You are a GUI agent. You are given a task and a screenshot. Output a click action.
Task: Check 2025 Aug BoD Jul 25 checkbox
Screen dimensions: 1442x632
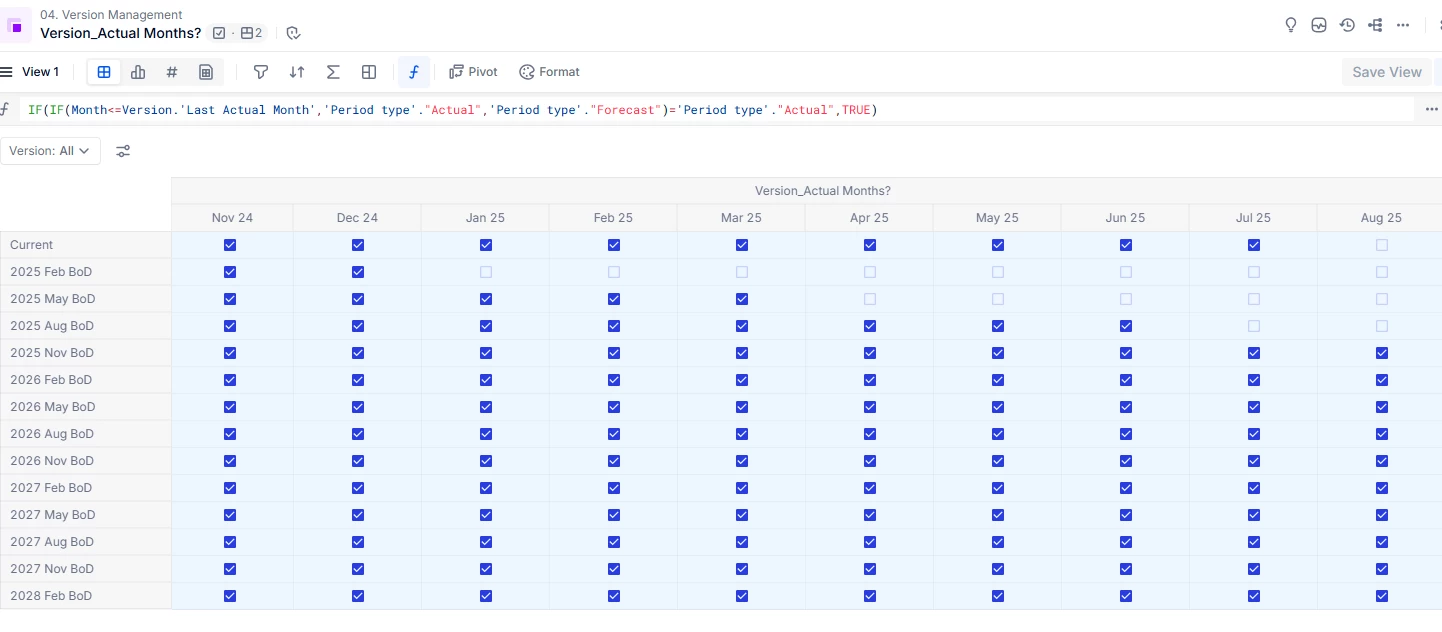[1254, 326]
